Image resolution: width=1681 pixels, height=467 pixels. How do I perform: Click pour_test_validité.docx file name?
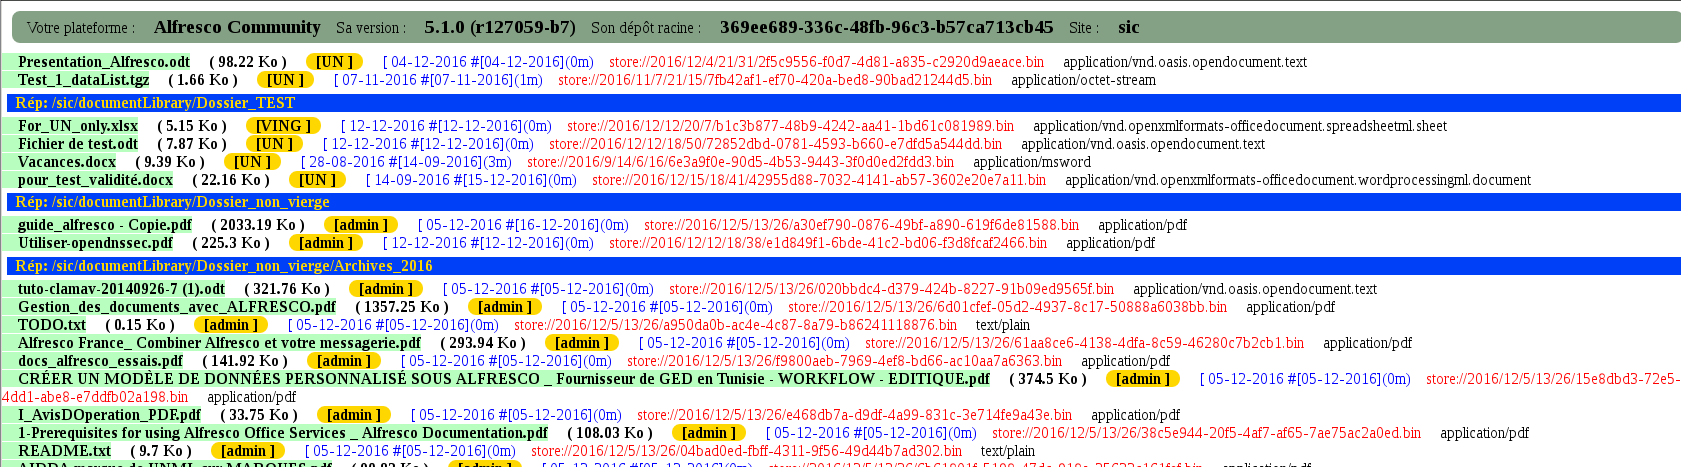pyautogui.click(x=95, y=180)
